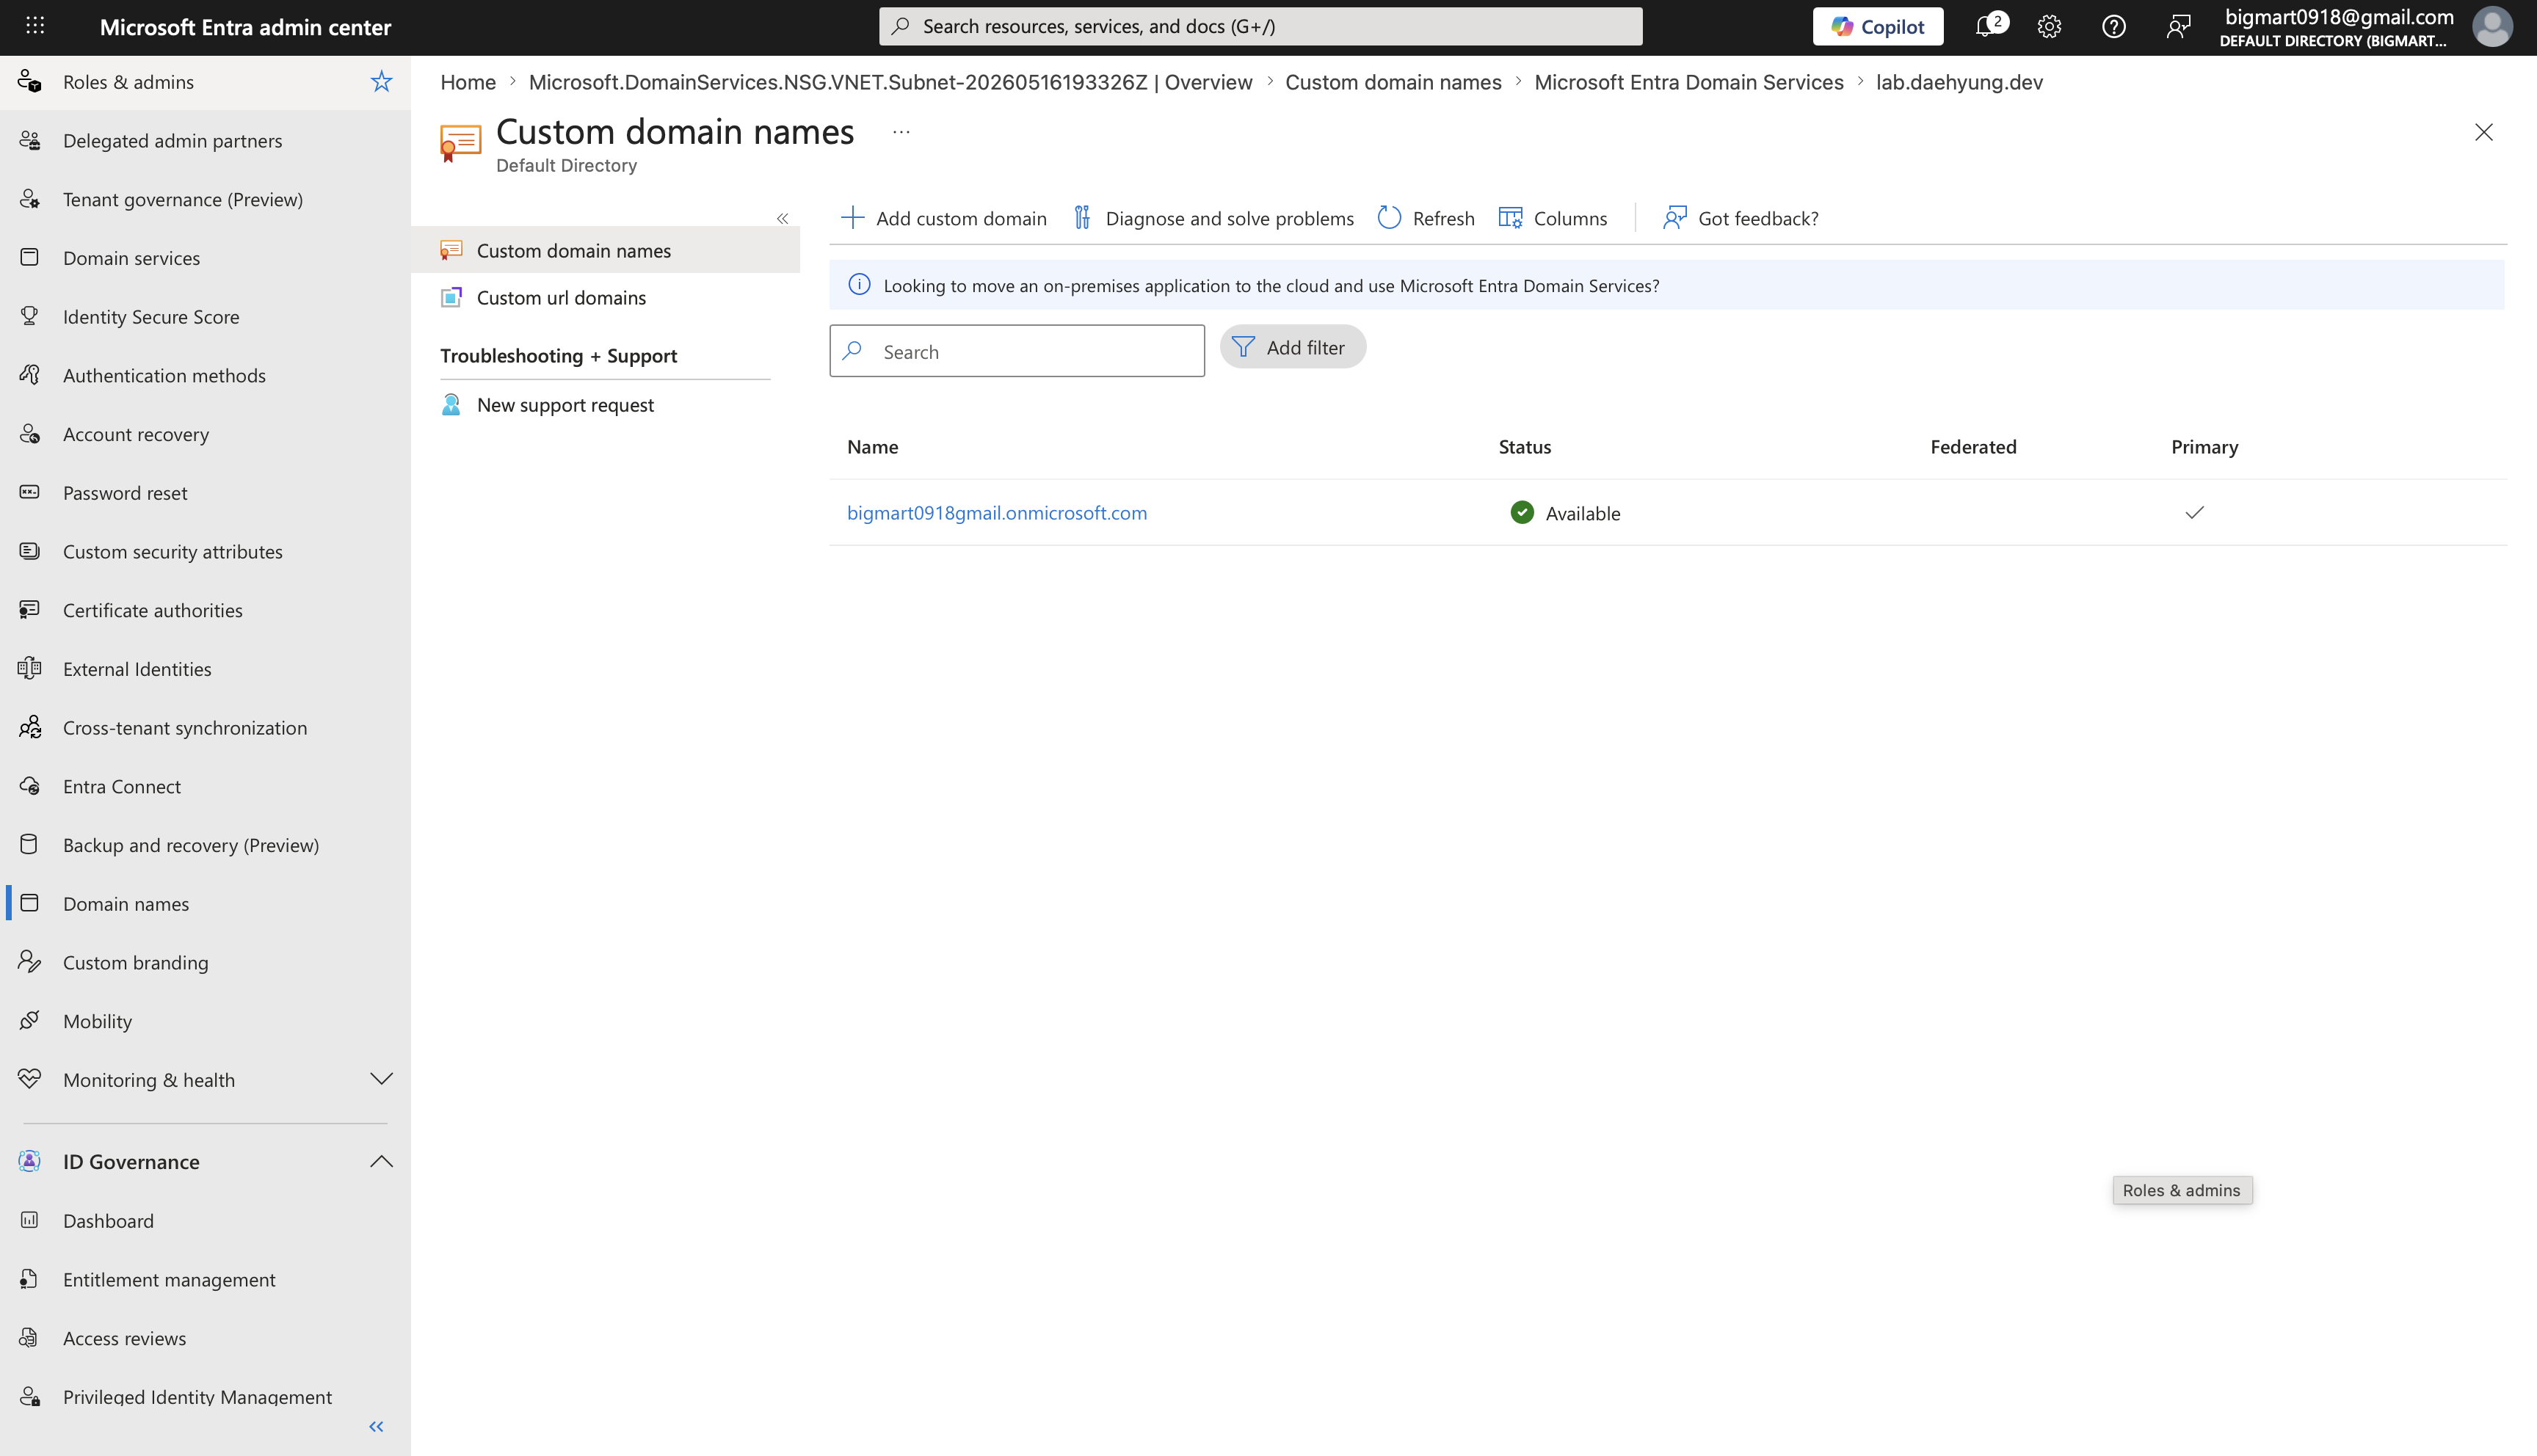Click the Cross-tenant synchronization icon
The height and width of the screenshot is (1456, 2537).
click(x=30, y=727)
